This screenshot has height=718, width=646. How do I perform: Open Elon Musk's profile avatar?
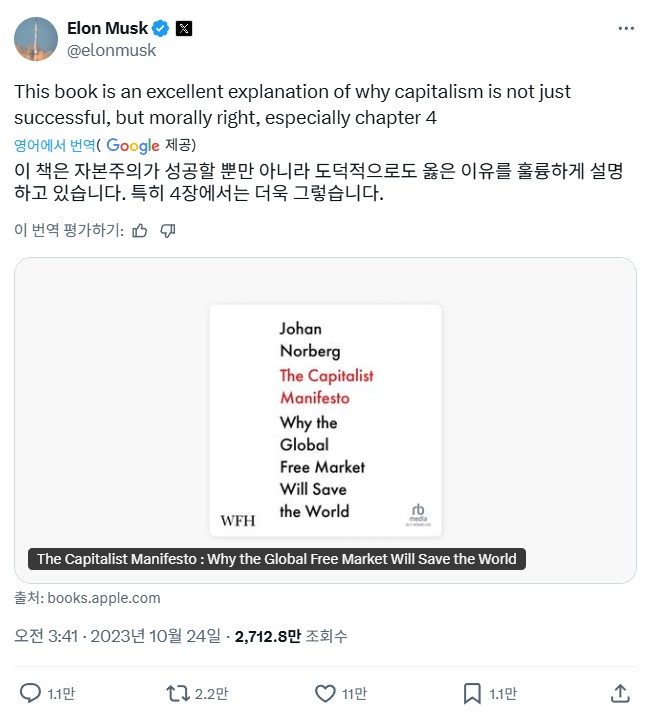35,38
